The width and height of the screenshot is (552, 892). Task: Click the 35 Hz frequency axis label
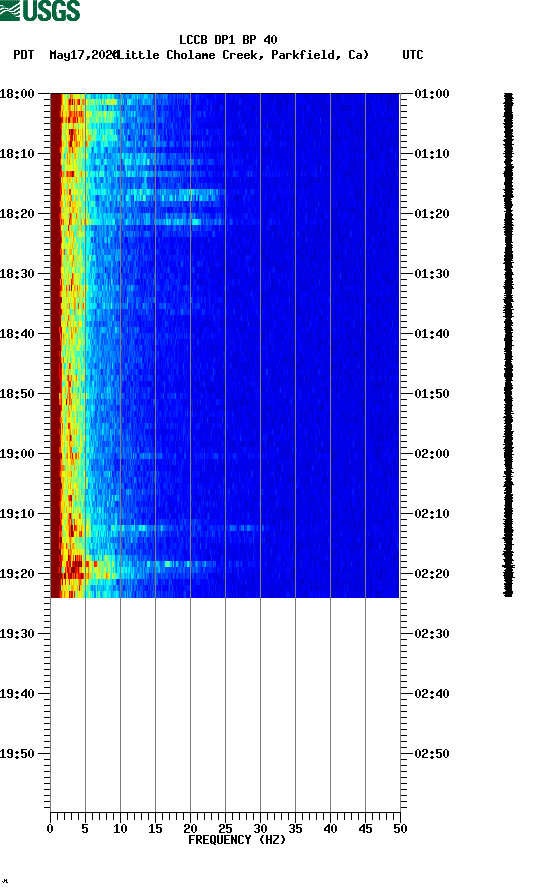(295, 829)
